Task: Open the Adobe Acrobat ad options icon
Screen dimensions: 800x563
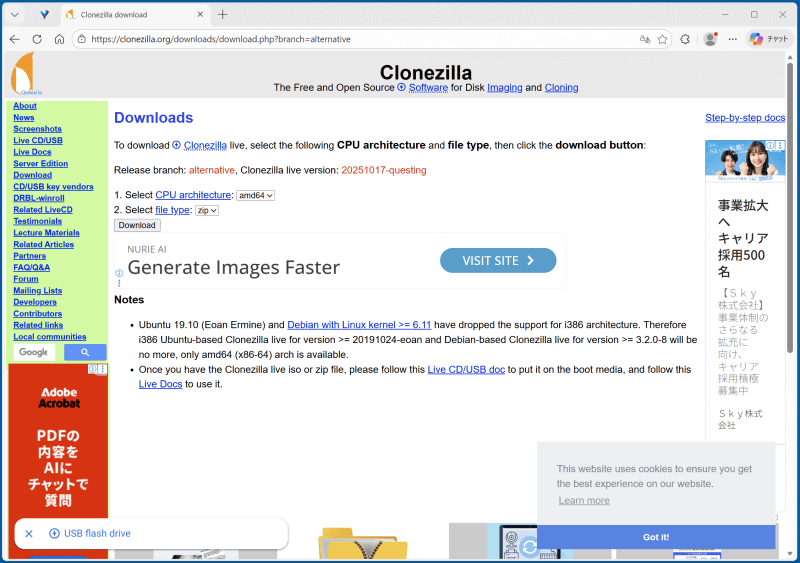Action: (103, 369)
